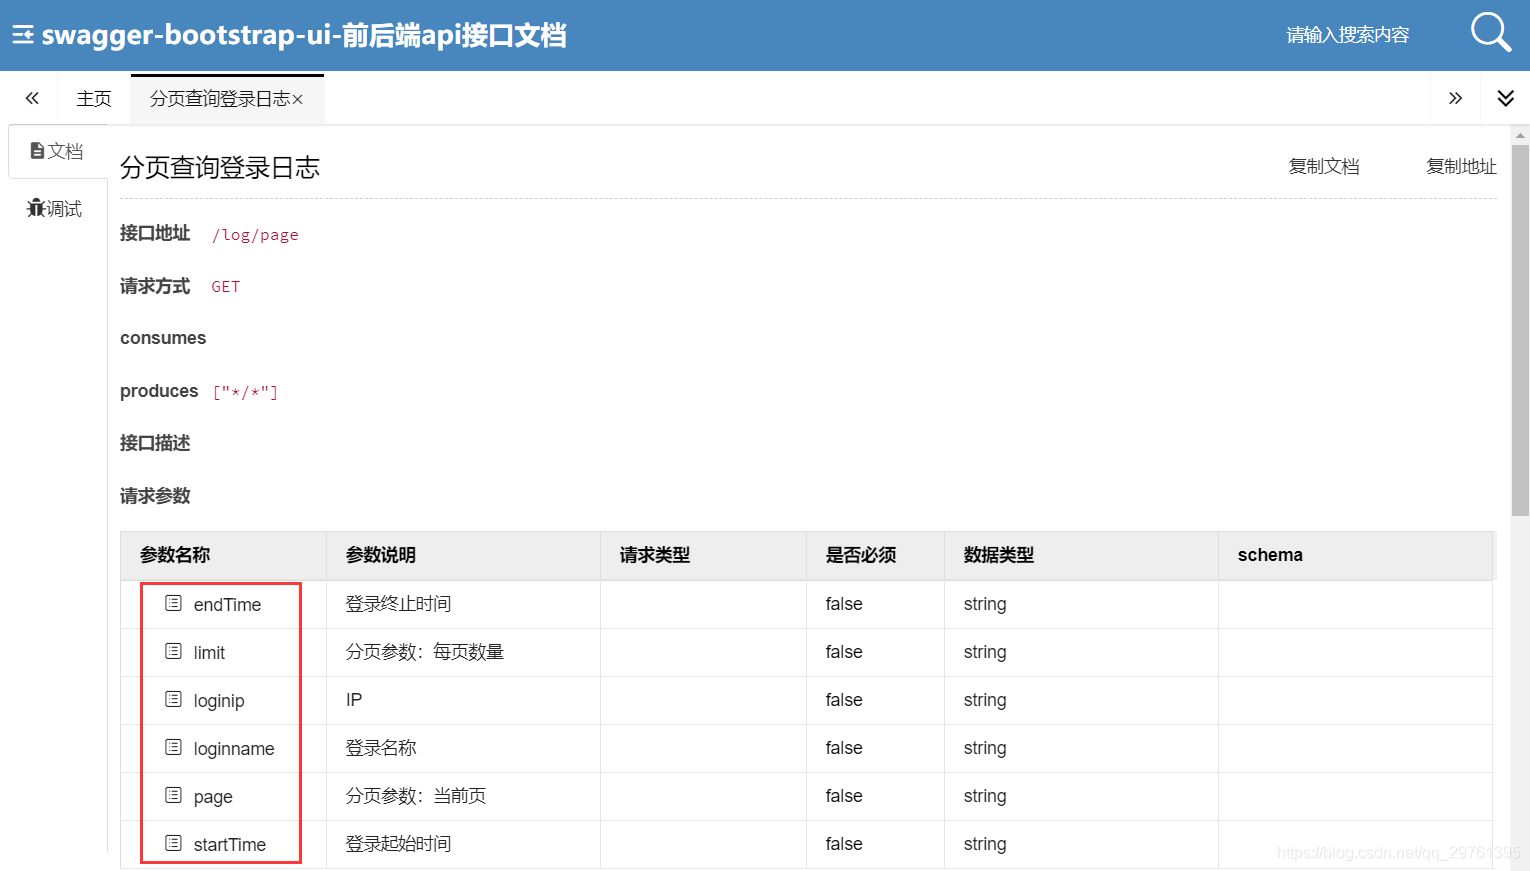Select the loginip parameter name
The width and height of the screenshot is (1530, 871).
tap(219, 701)
